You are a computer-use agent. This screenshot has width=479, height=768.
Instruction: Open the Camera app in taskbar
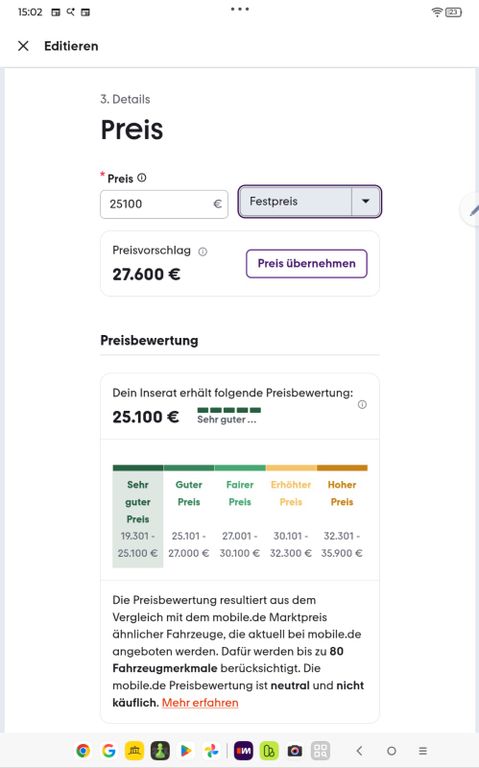[x=294, y=750]
